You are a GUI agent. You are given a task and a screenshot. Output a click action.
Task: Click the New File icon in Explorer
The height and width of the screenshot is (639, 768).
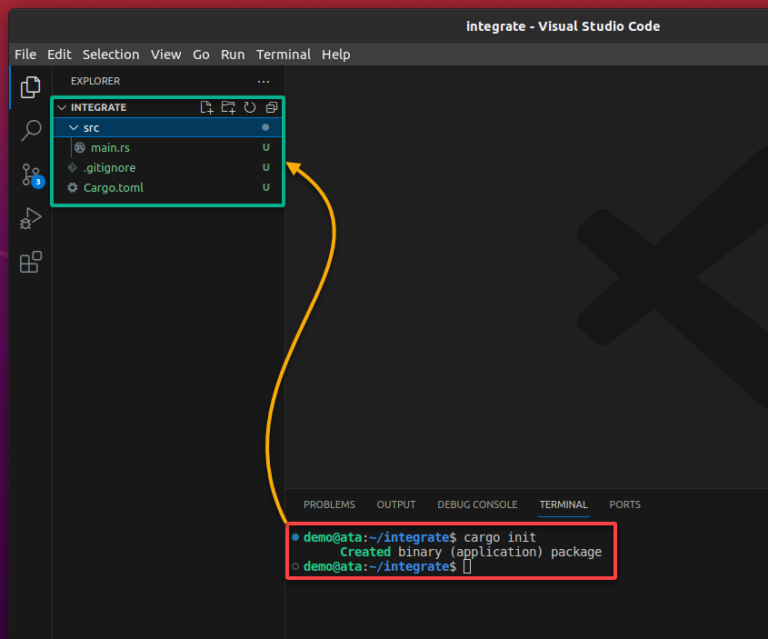[207, 107]
